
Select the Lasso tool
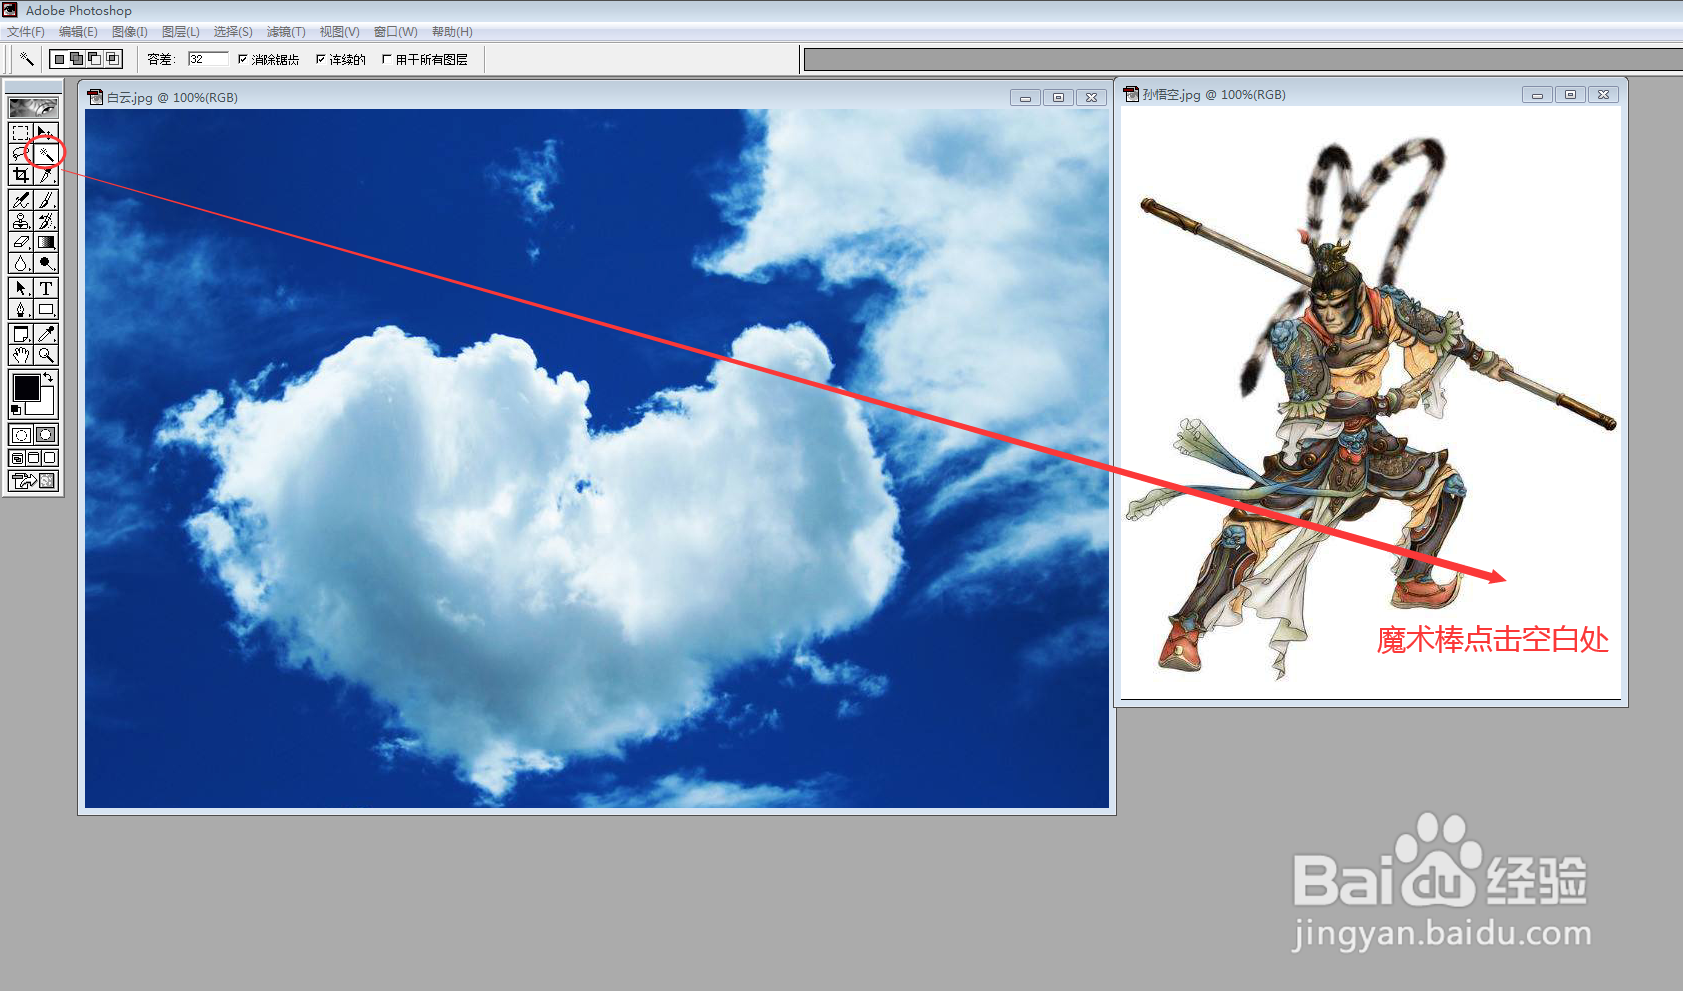click(20, 154)
